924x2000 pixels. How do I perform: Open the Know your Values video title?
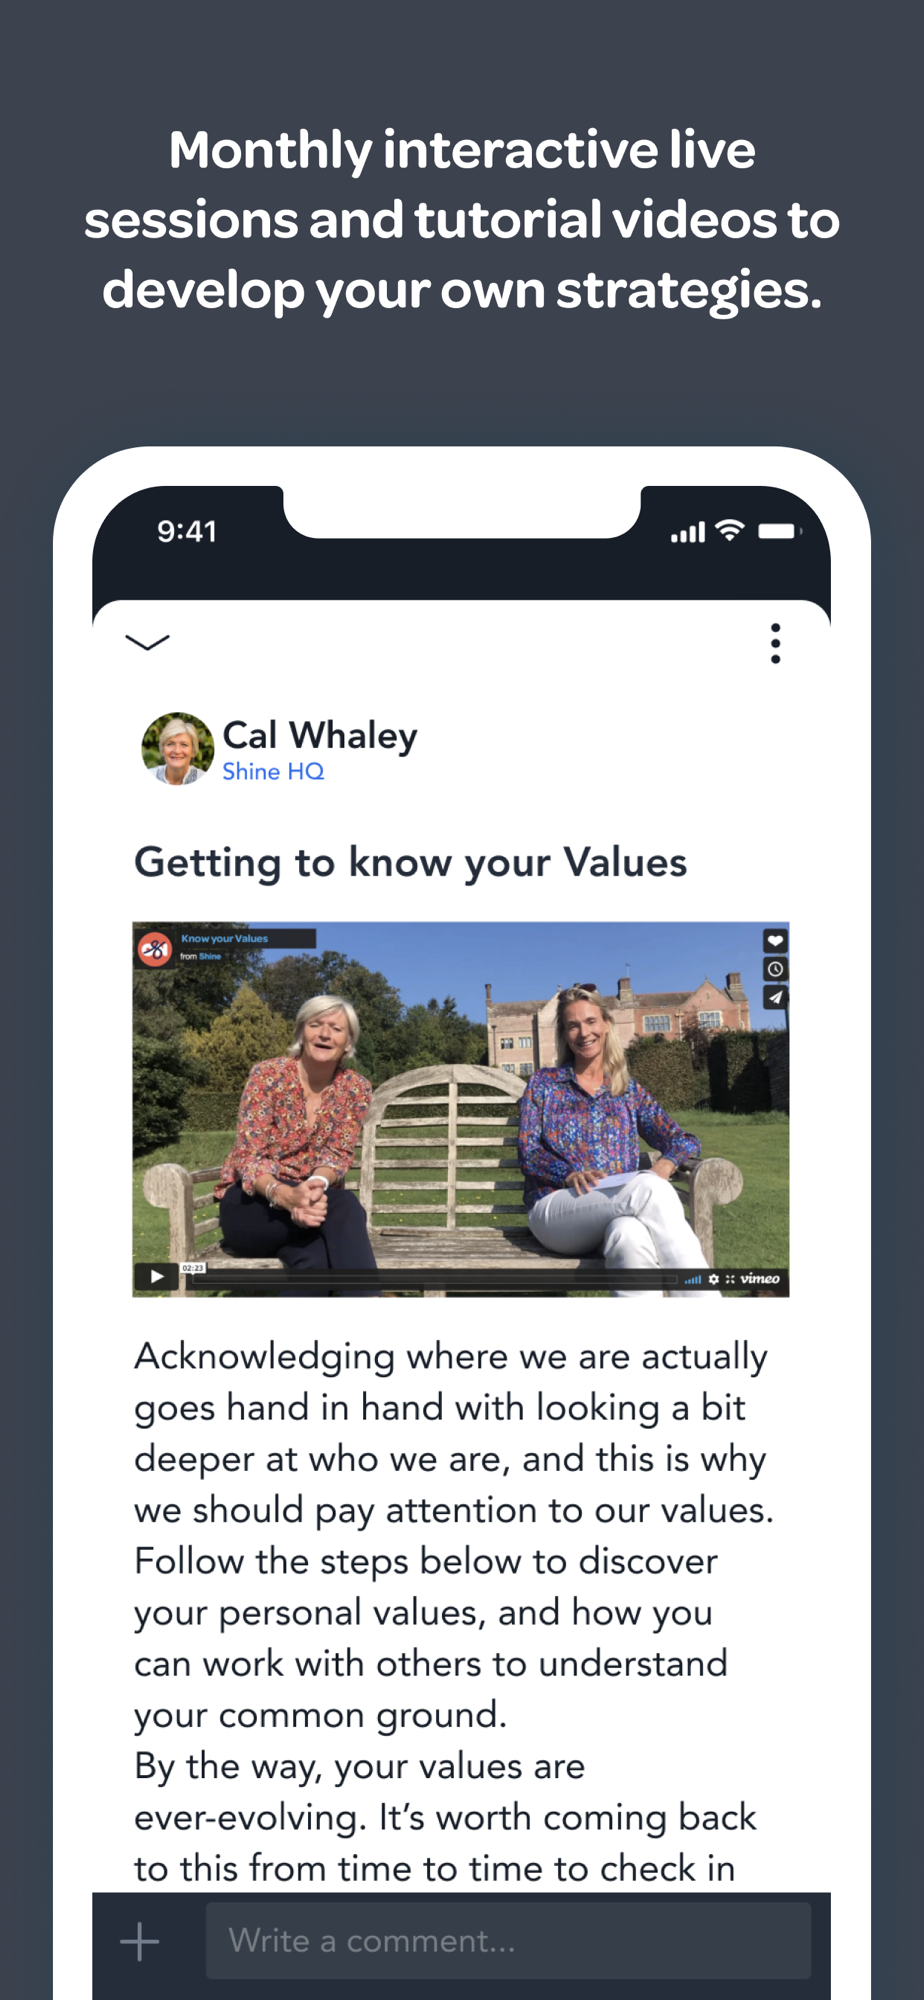[x=224, y=939]
